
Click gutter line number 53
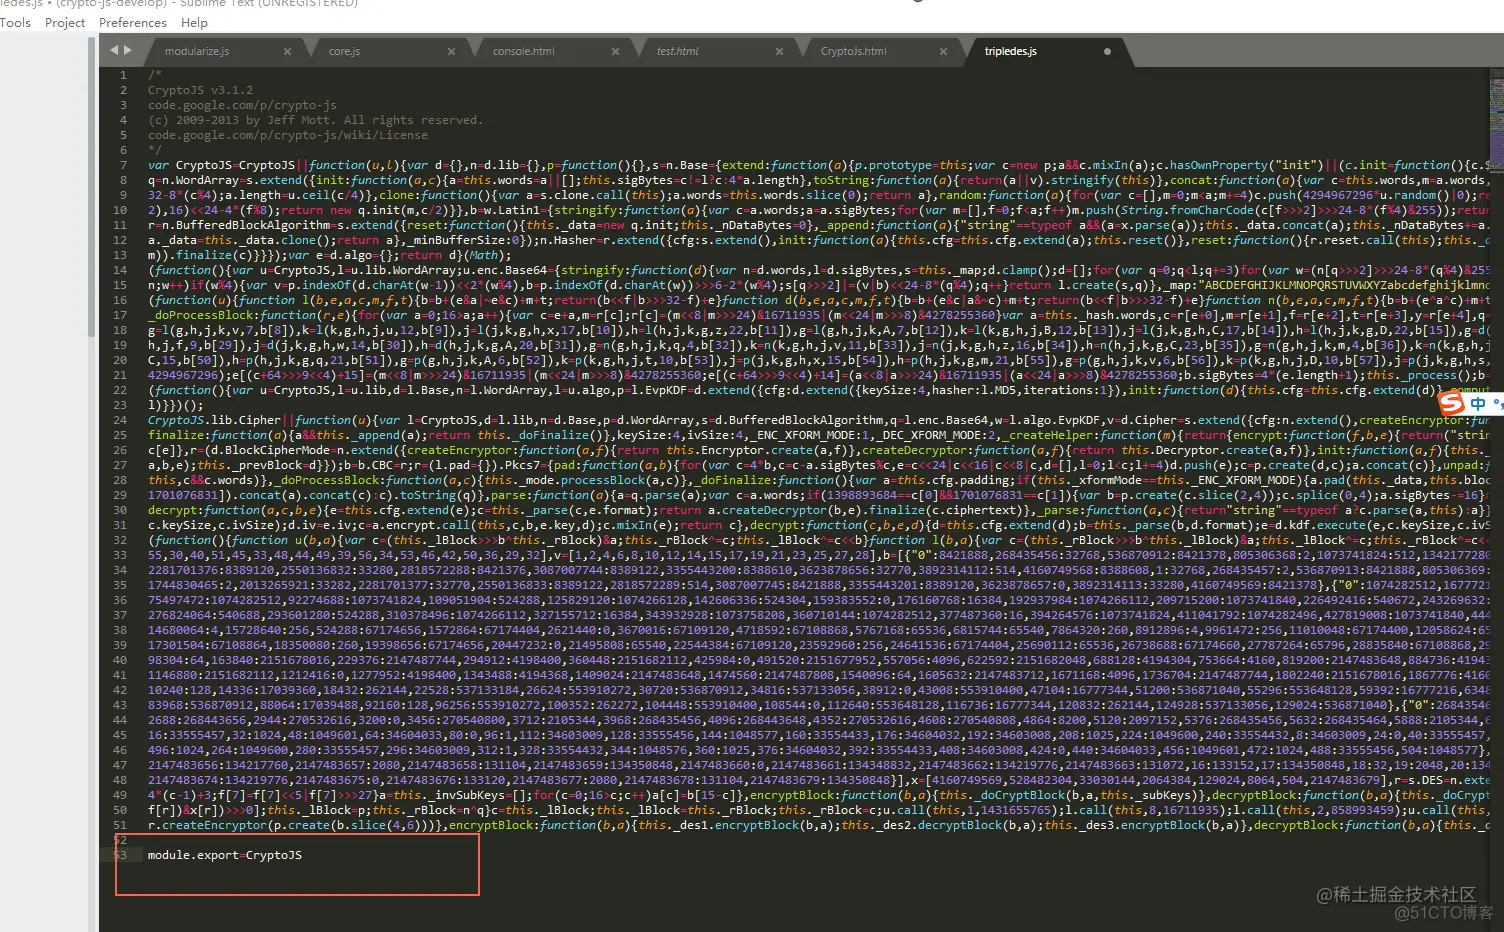click(120, 855)
